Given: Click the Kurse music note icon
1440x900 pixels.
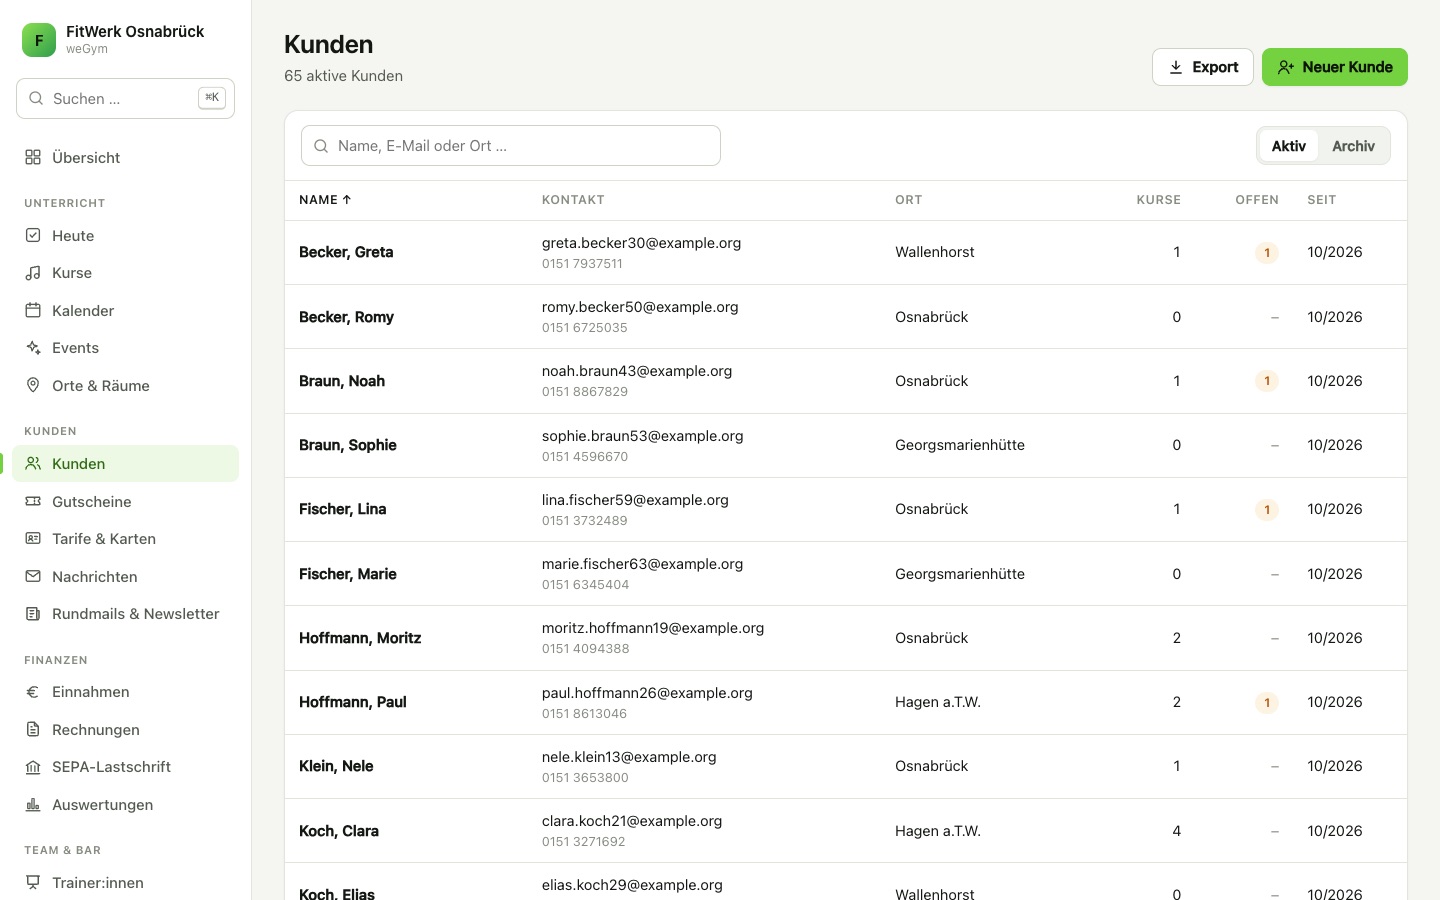Looking at the screenshot, I should (33, 273).
